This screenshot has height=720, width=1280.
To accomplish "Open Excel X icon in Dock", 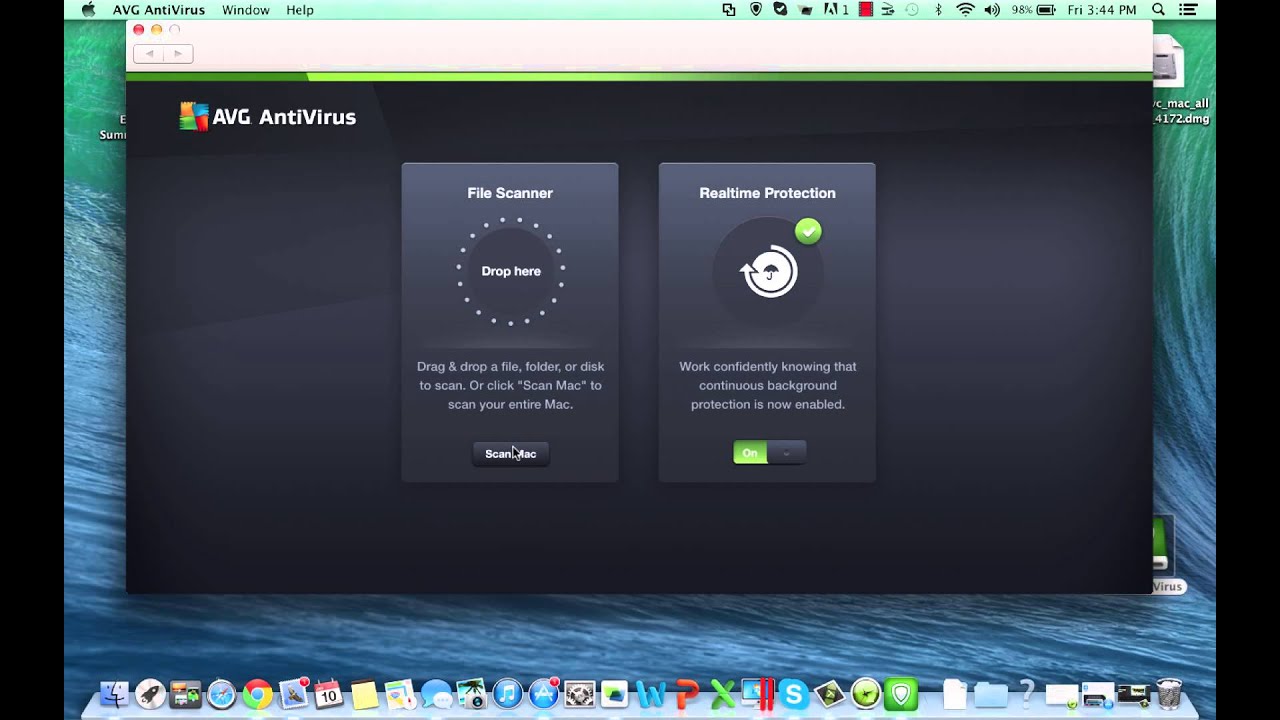I will coord(722,694).
